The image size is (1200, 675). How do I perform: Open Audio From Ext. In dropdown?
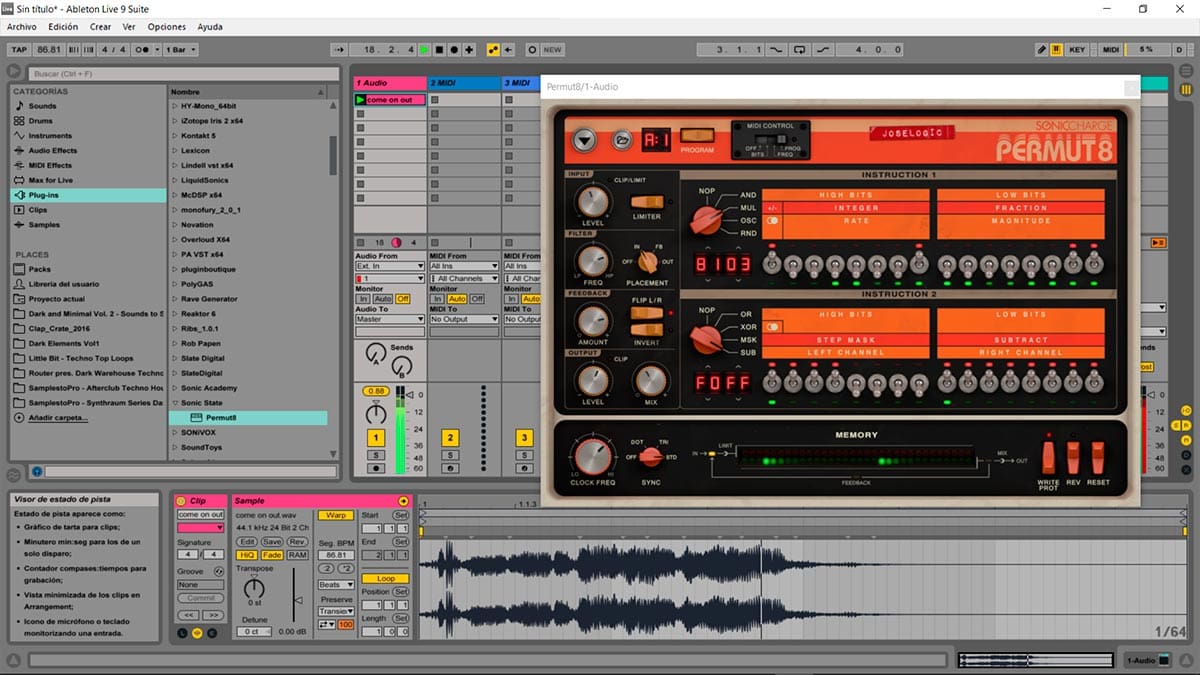point(391,267)
